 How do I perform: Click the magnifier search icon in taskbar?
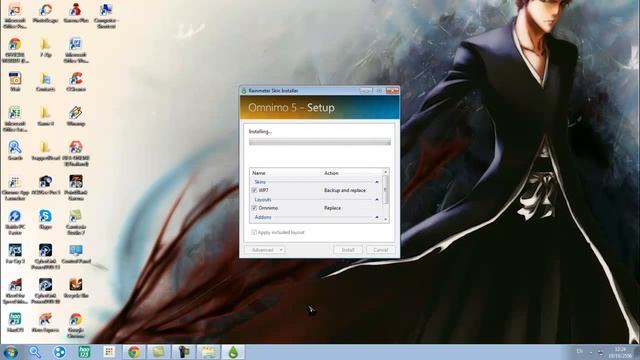tap(35, 352)
